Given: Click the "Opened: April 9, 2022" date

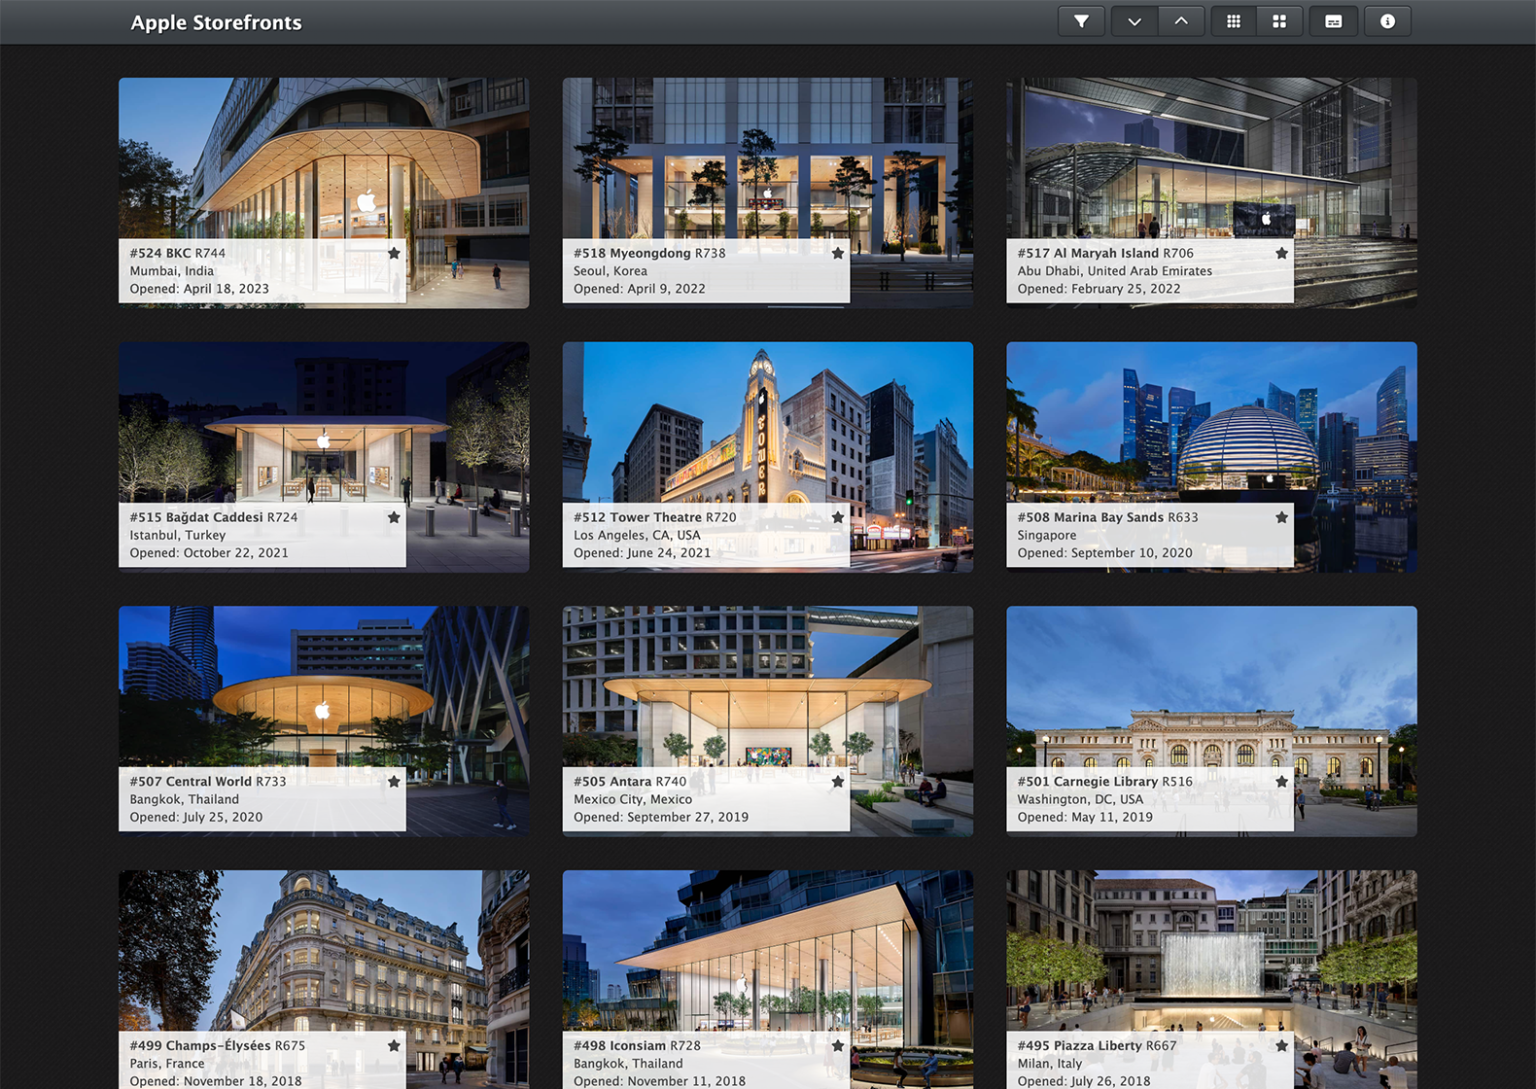Looking at the screenshot, I should click(640, 289).
